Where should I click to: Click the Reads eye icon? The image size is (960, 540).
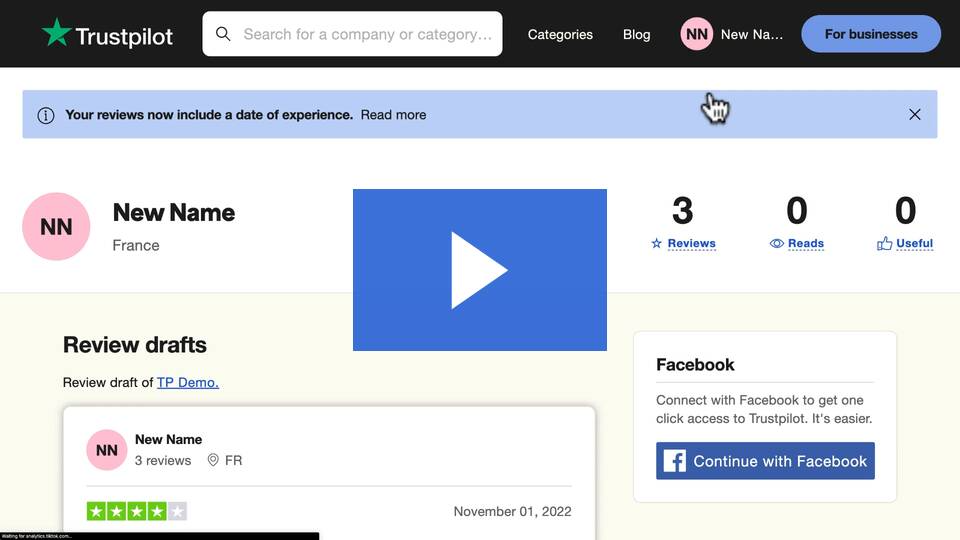(x=776, y=244)
